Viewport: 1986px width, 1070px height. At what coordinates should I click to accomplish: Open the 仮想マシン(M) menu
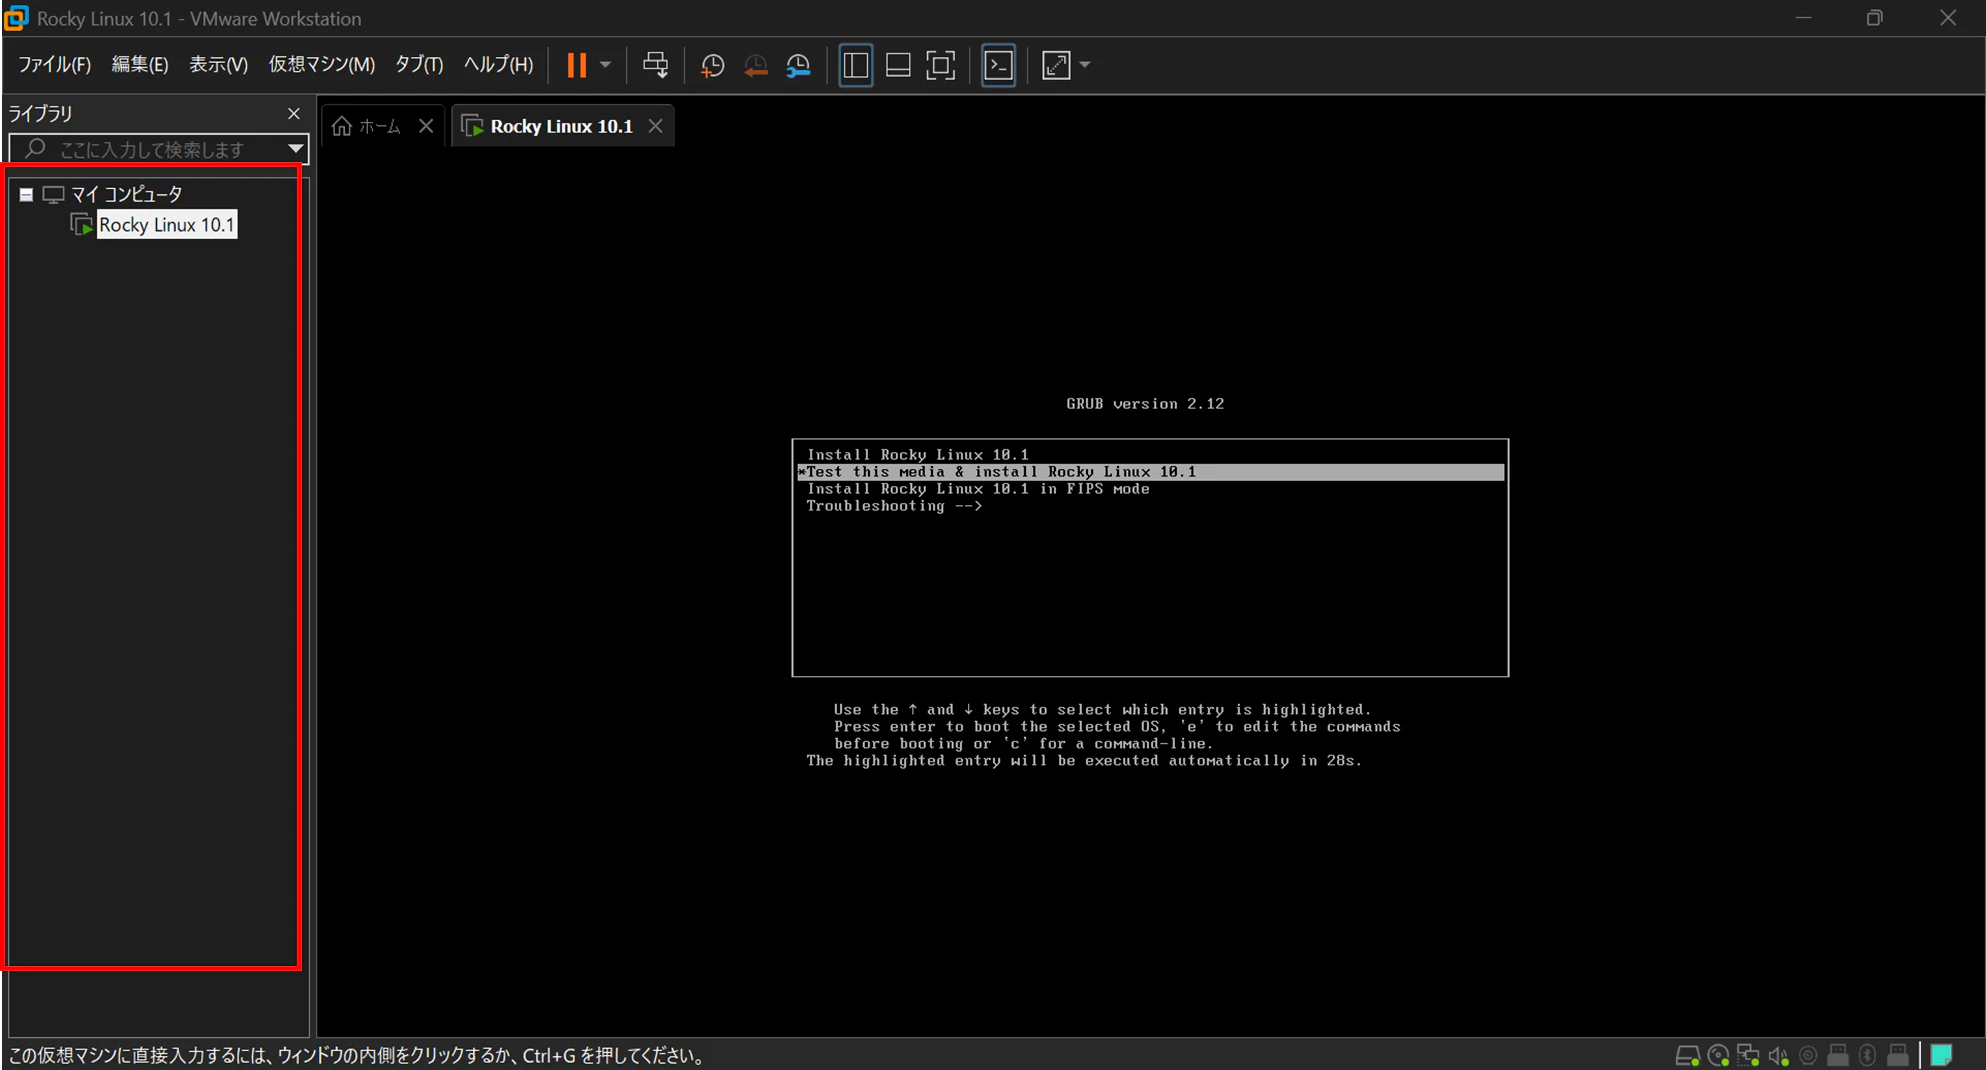(x=321, y=65)
